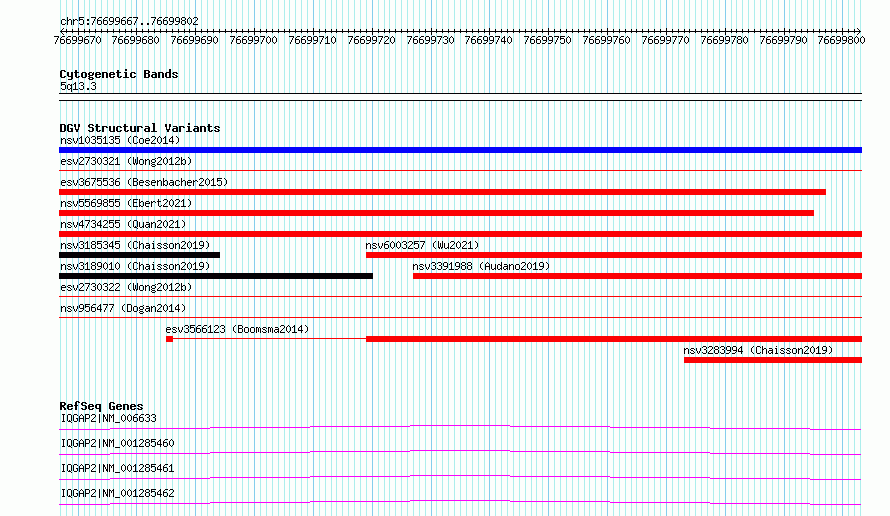Click the black nsv3189010 variant bar
This screenshot has height=516, width=890.
(x=216, y=276)
